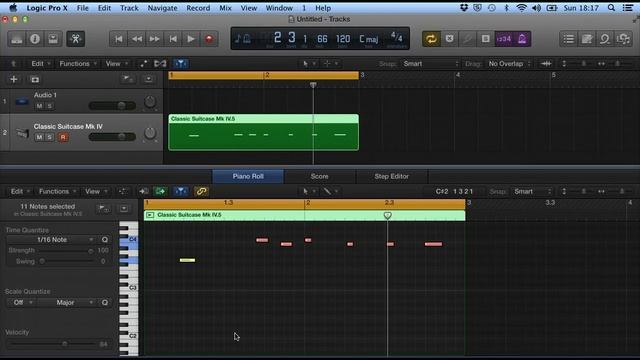This screenshot has height=360, width=640.
Task: Click the Add Track plus button
Action: point(13,79)
